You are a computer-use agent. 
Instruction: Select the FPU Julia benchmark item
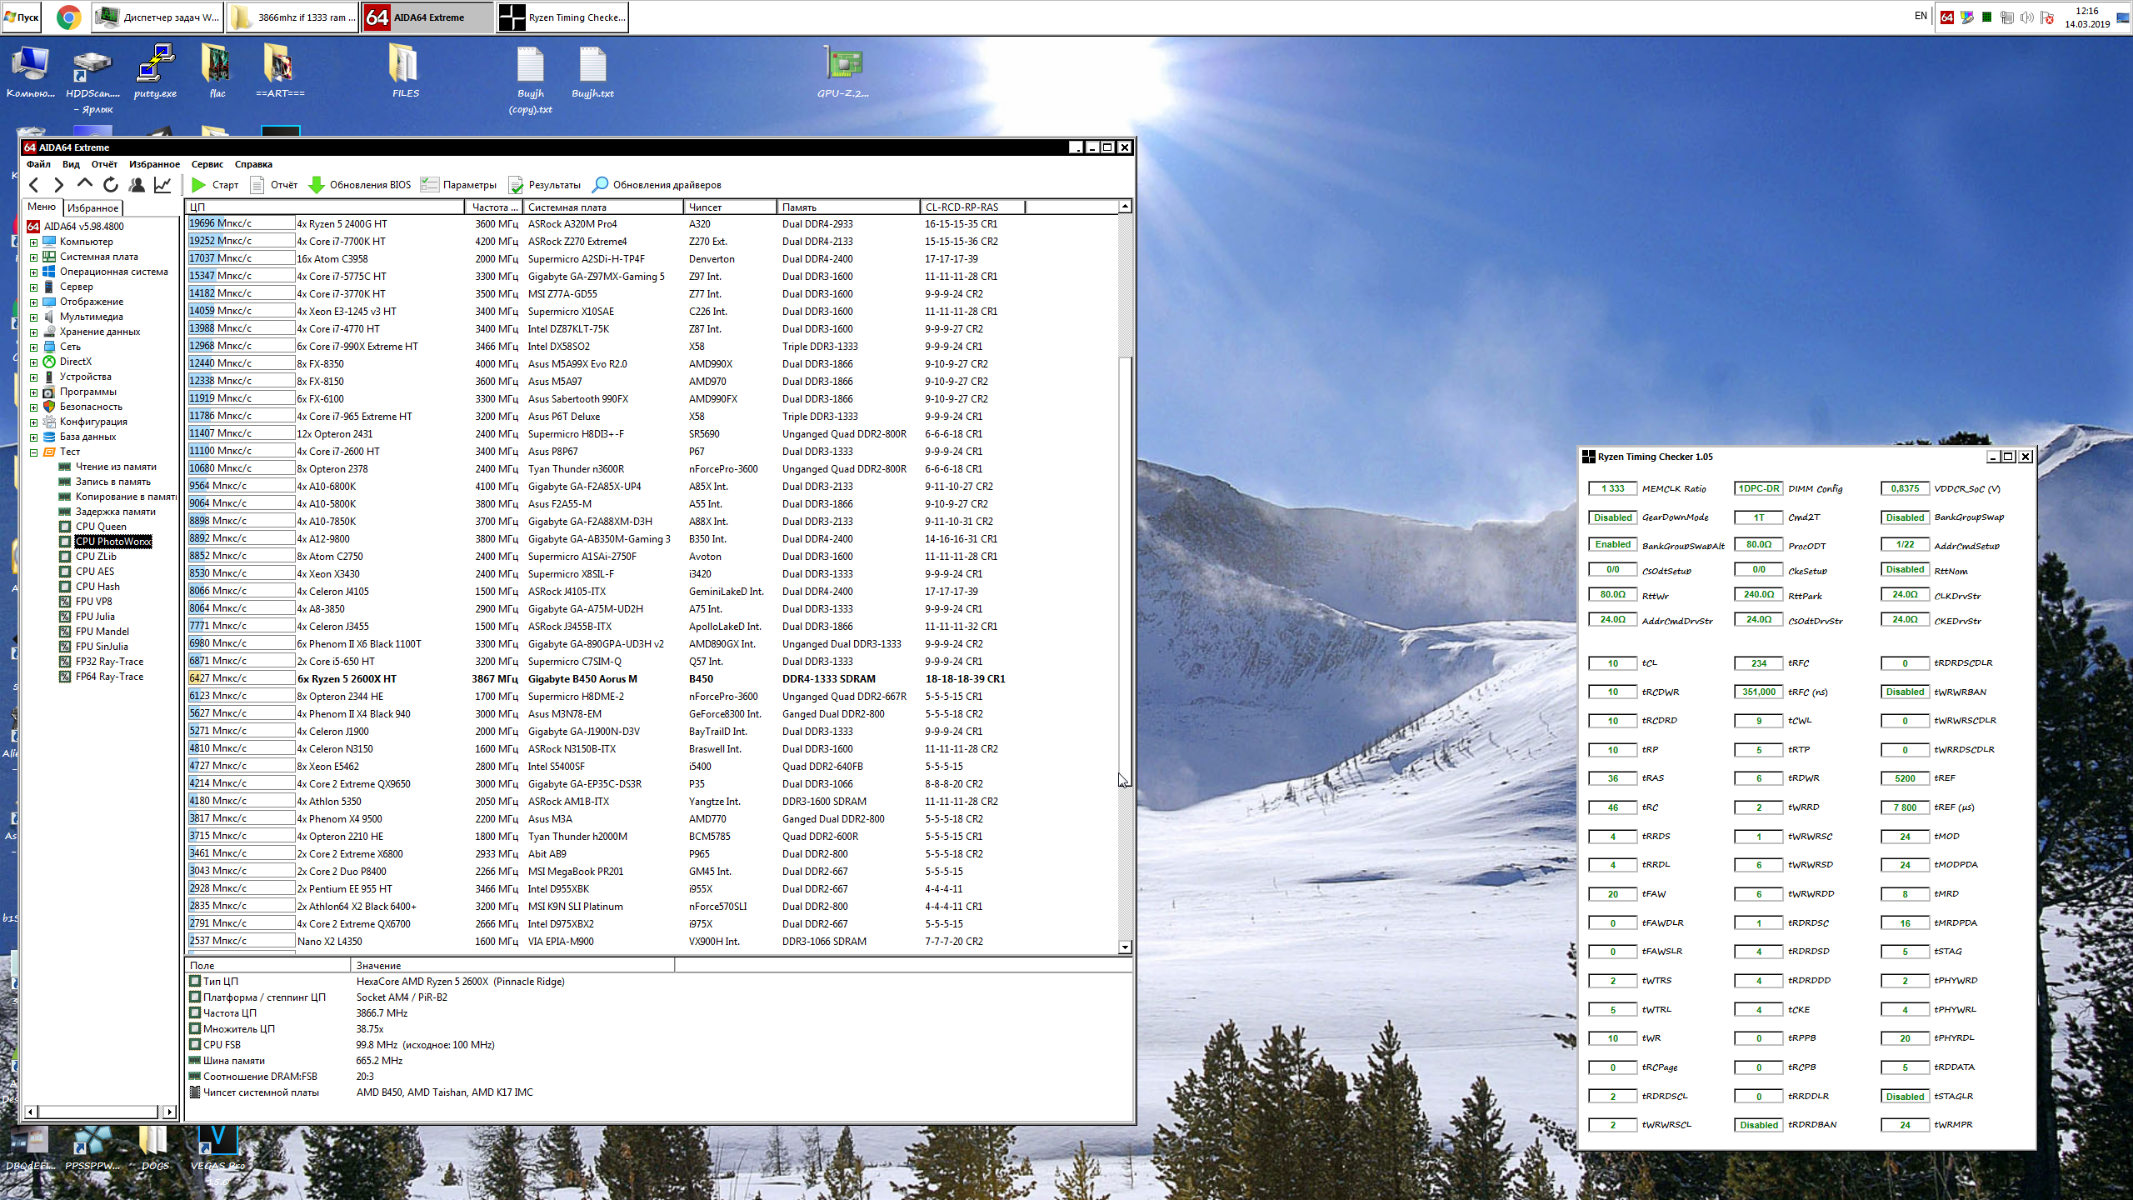95,616
